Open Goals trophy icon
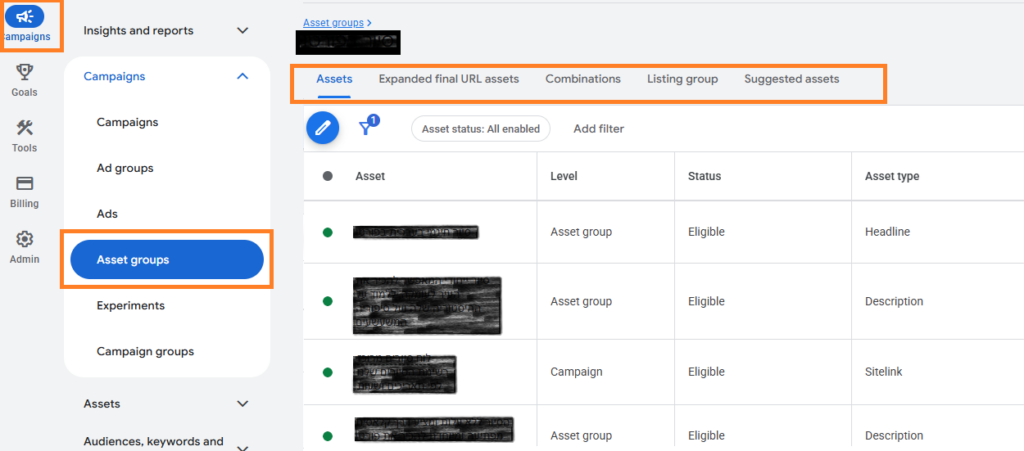This screenshot has width=1024, height=451. (x=25, y=72)
